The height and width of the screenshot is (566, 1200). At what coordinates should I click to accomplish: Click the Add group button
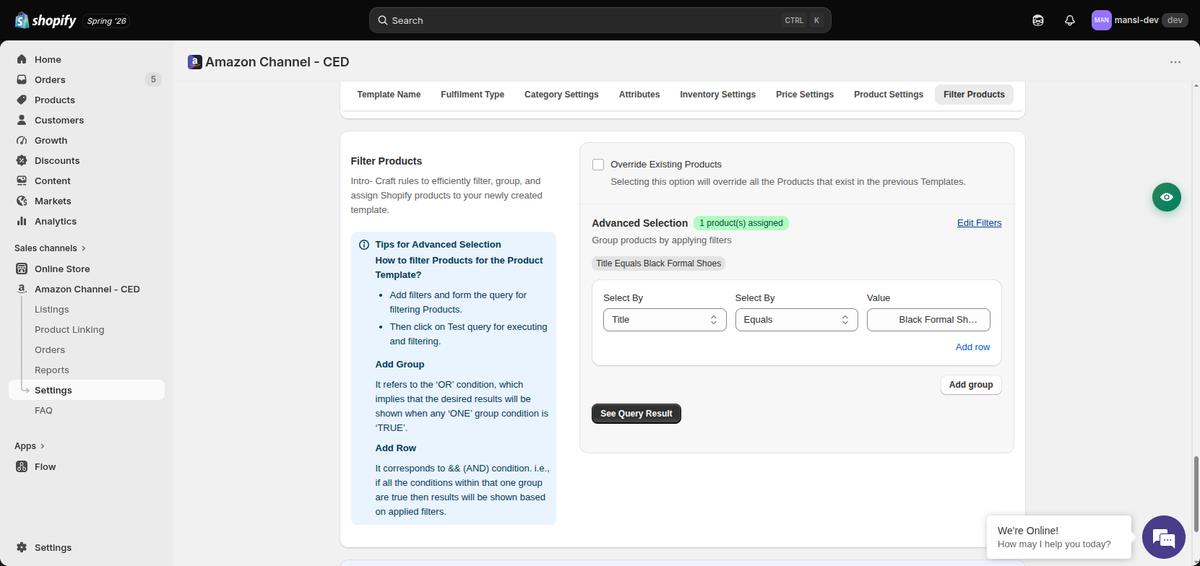(971, 385)
